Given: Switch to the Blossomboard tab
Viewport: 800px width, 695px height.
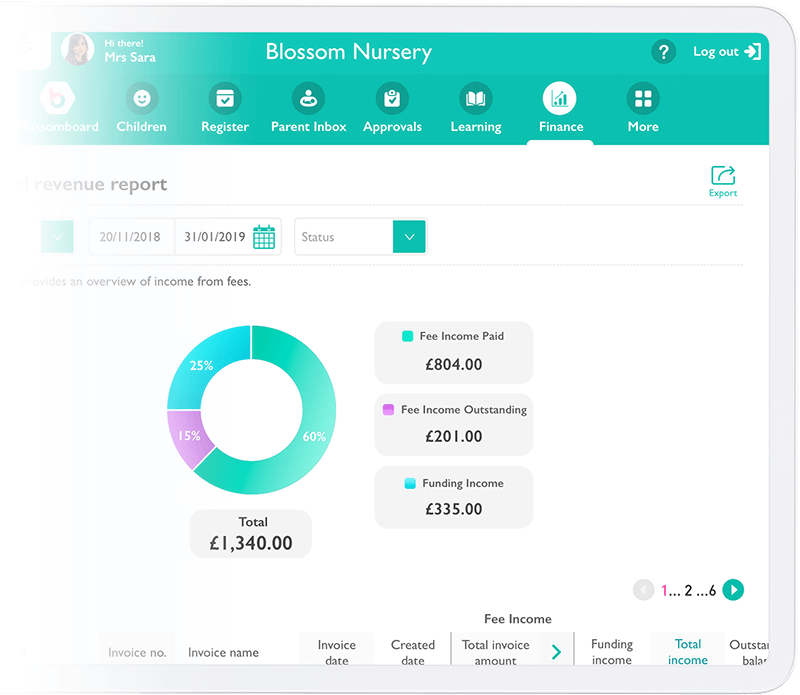Looking at the screenshot, I should (56, 100).
